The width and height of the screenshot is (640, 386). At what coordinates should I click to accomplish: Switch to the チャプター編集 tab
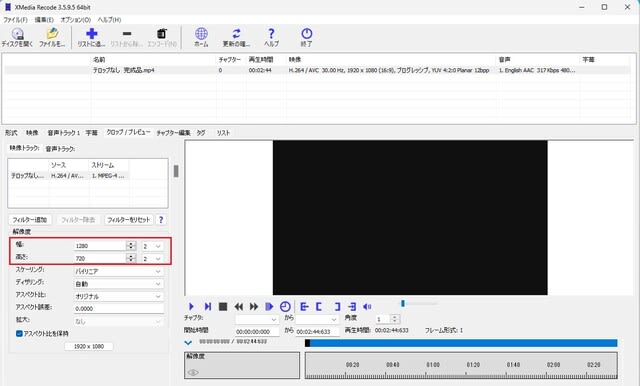click(x=173, y=133)
